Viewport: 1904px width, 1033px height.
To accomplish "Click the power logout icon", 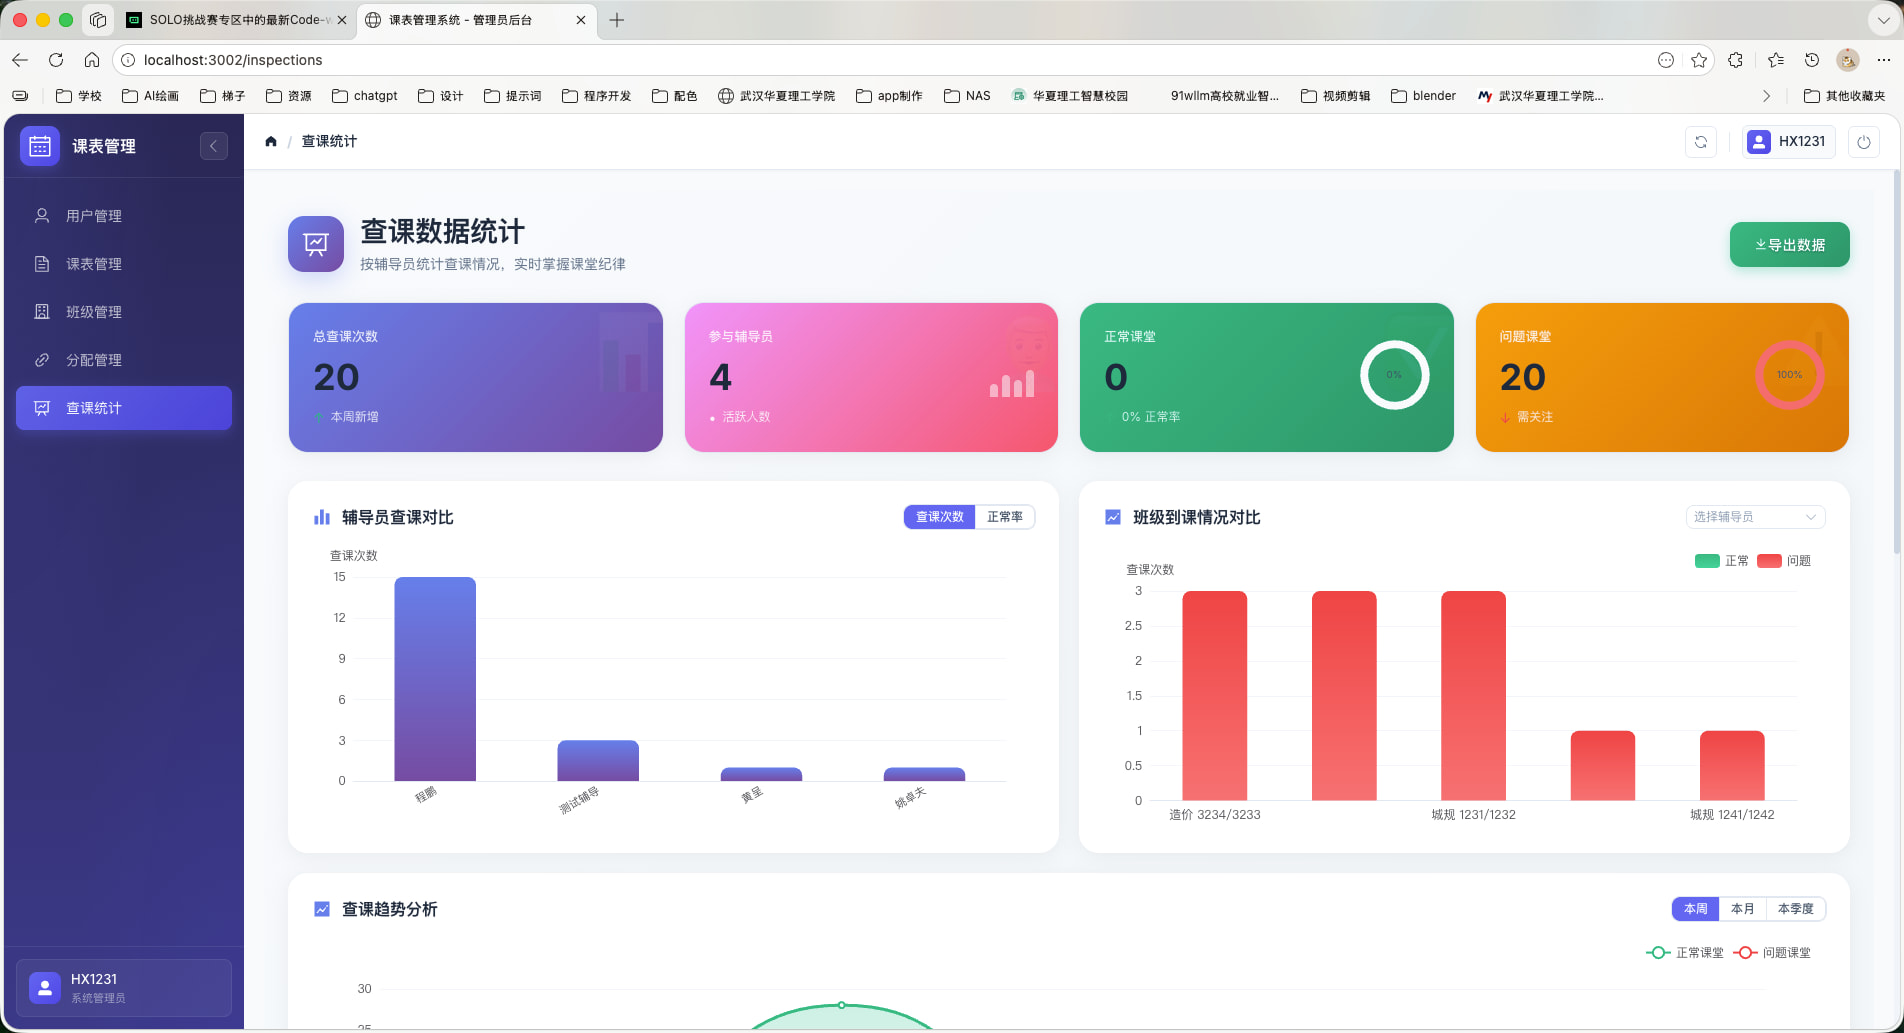I will pyautogui.click(x=1863, y=142).
